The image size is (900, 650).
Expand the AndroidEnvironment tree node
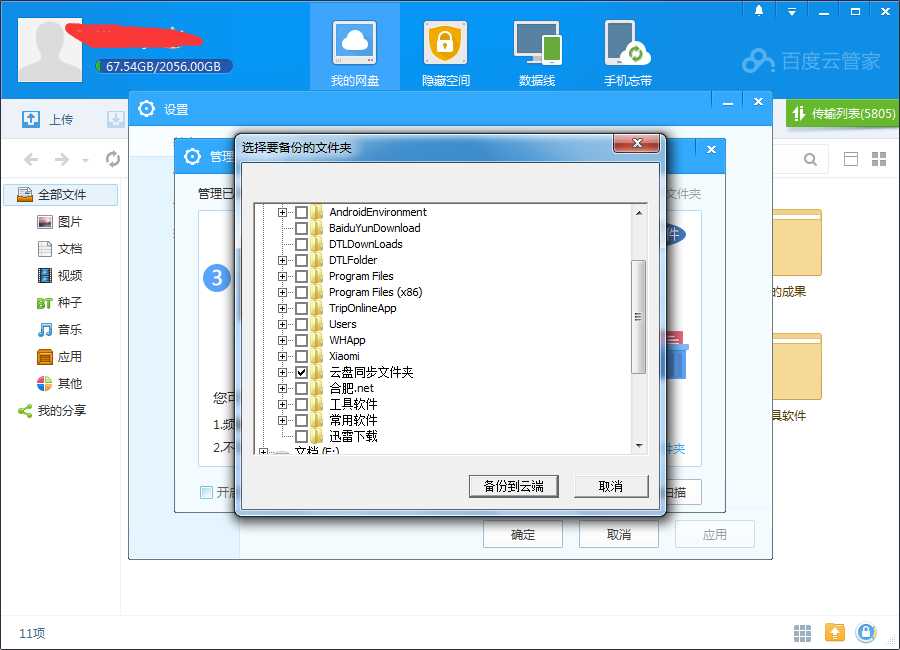tap(282, 212)
